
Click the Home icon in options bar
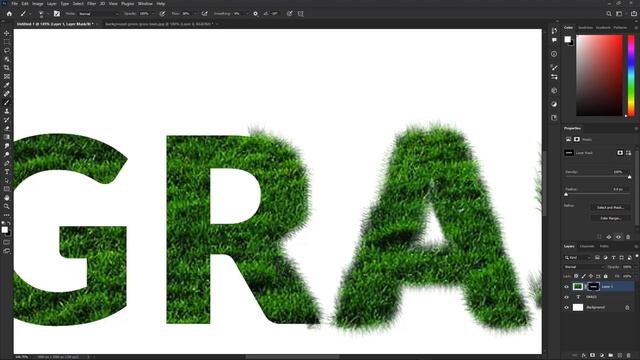(x=9, y=13)
